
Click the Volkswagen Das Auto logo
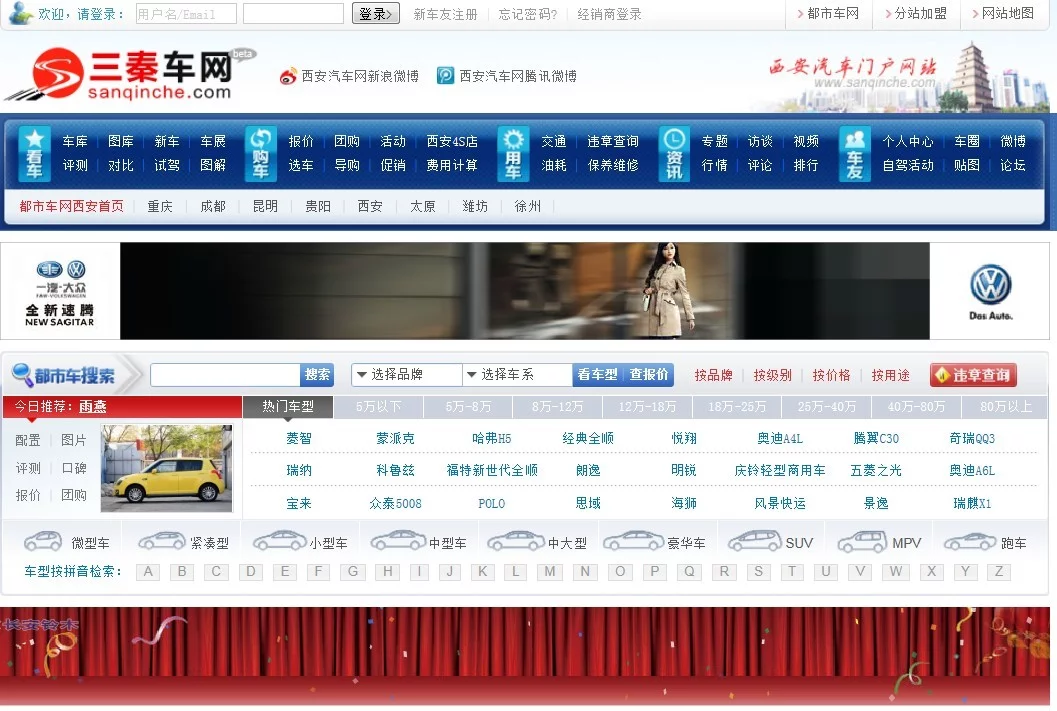pos(990,291)
